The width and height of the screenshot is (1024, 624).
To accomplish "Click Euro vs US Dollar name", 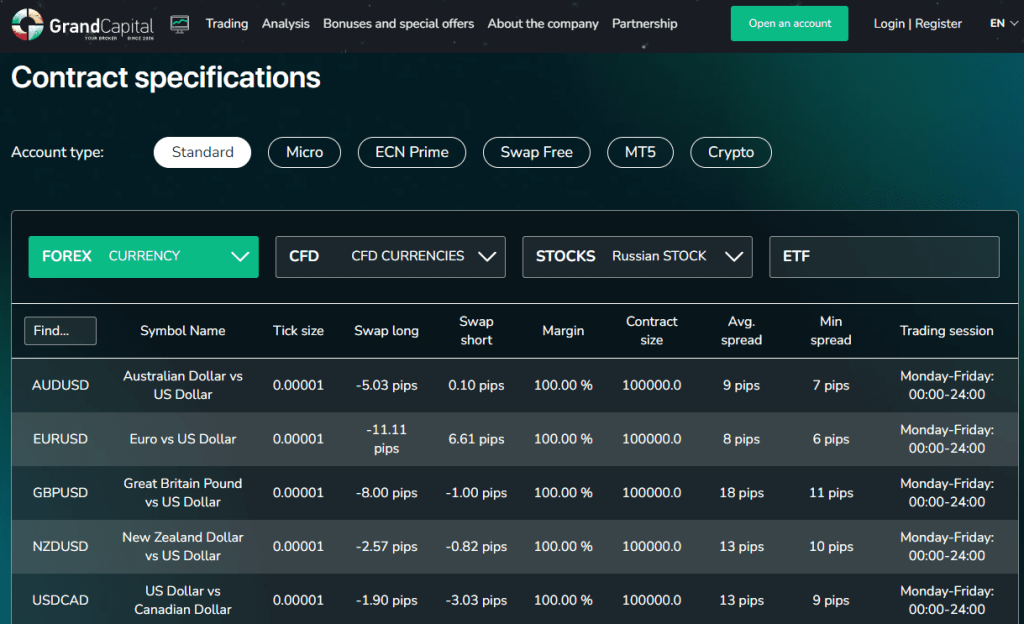I will click(x=183, y=439).
